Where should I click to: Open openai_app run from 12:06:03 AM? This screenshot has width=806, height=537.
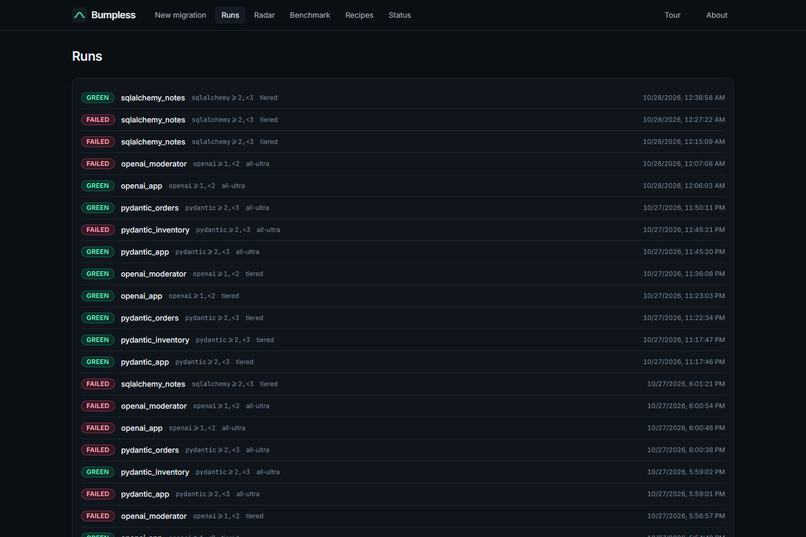403,186
